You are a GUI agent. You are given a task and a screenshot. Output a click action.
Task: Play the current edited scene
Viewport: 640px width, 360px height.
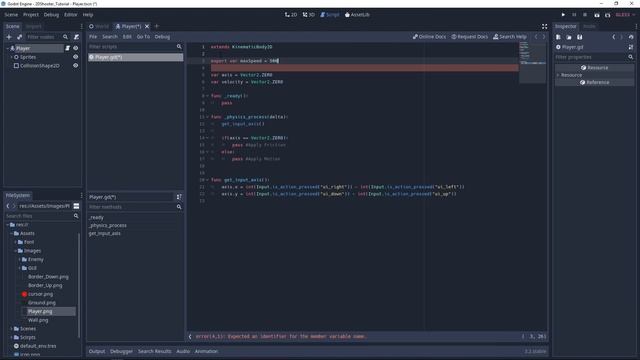[597, 15]
